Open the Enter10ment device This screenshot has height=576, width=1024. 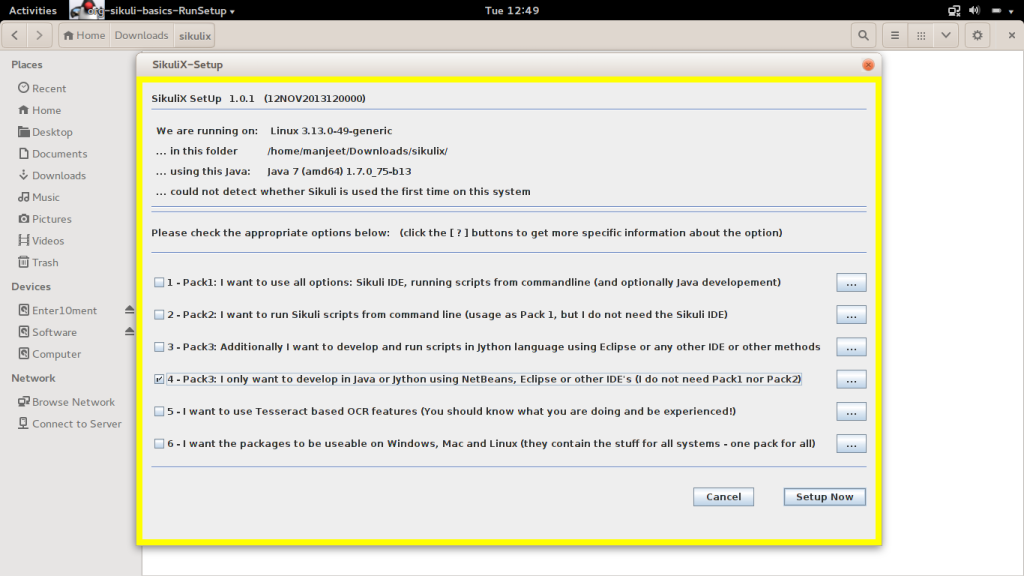[x=57, y=310]
